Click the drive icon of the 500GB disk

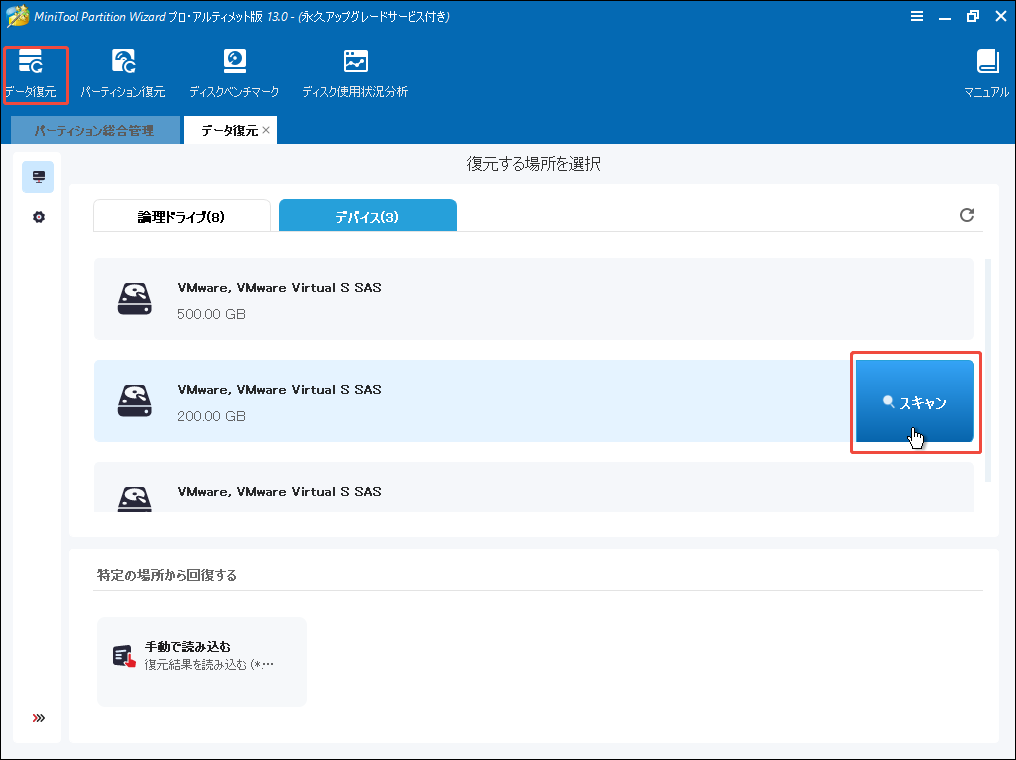coord(134,298)
